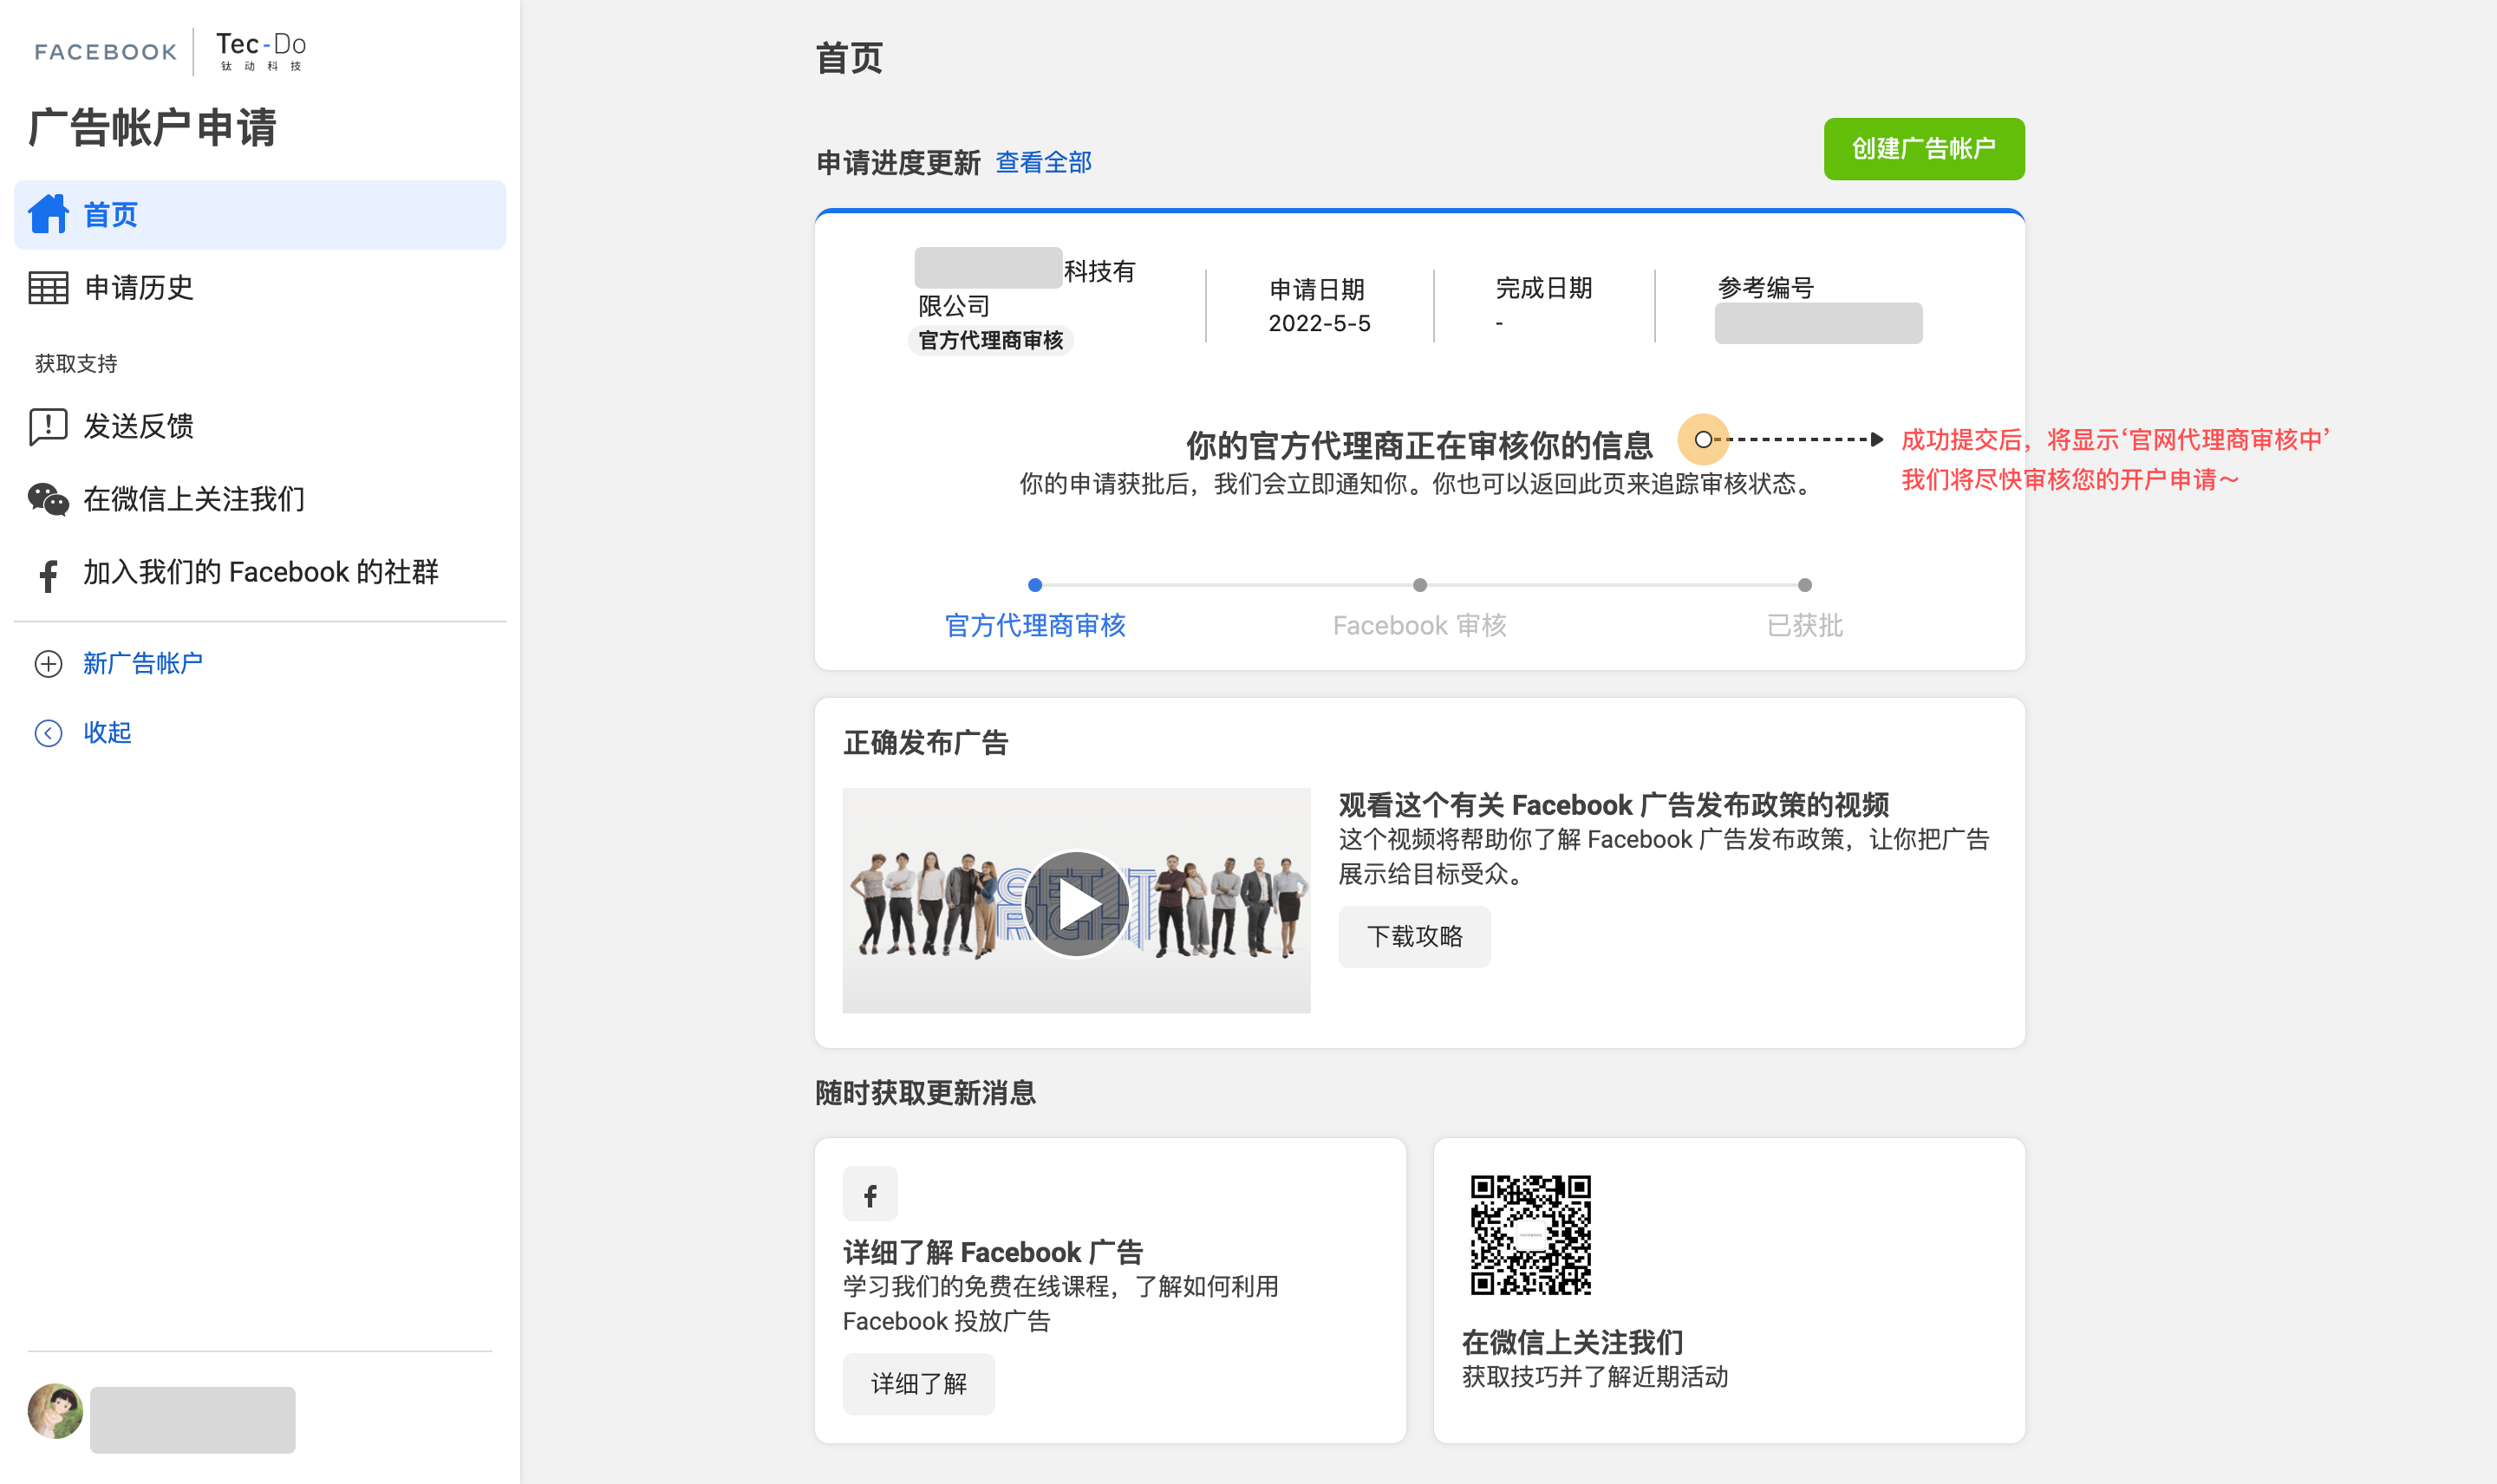The image size is (2497, 1484).
Task: Click the 参考编号 label
Action: point(1765,288)
